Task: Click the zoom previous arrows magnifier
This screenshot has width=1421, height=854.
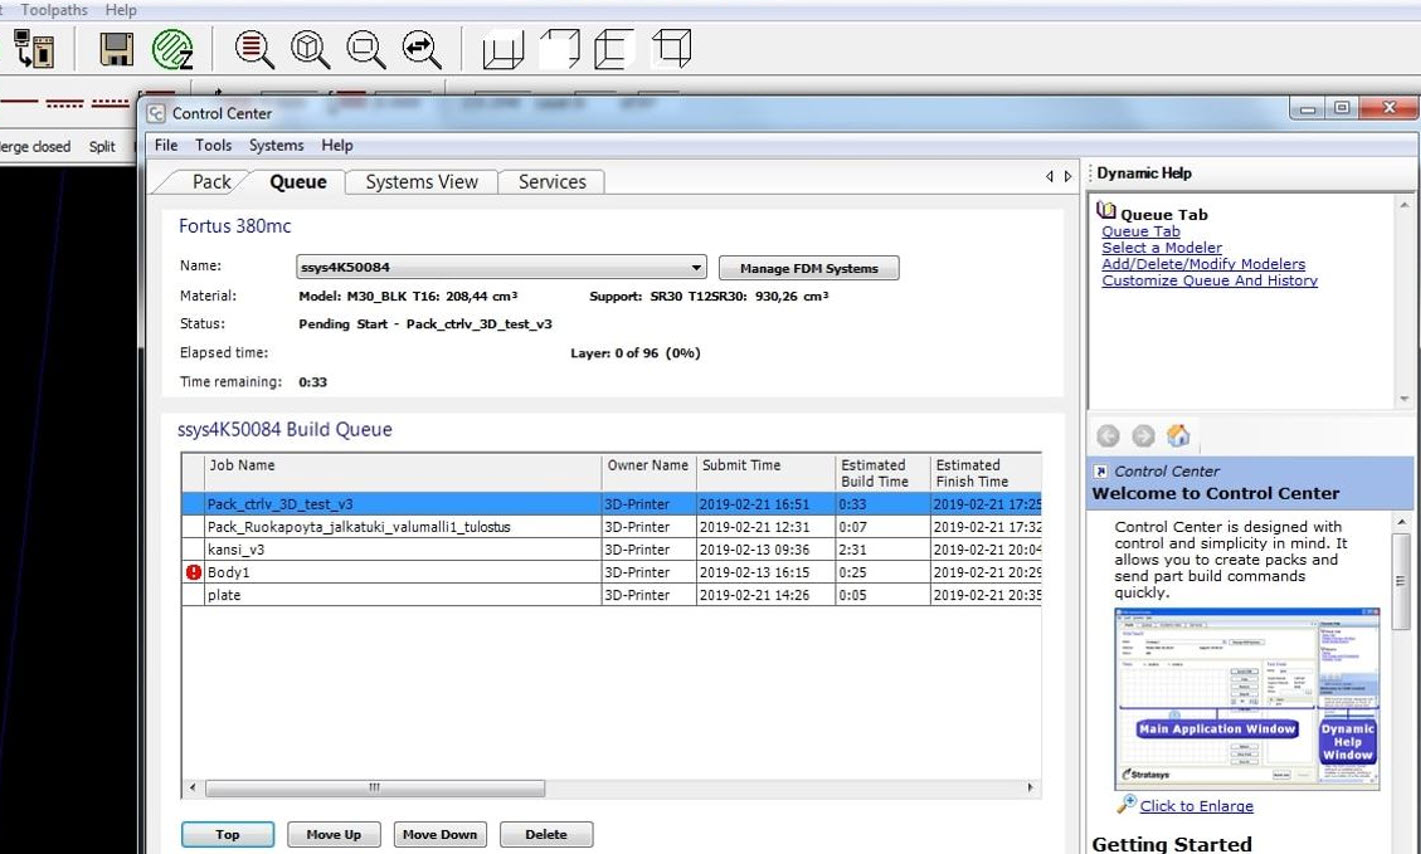Action: point(422,49)
